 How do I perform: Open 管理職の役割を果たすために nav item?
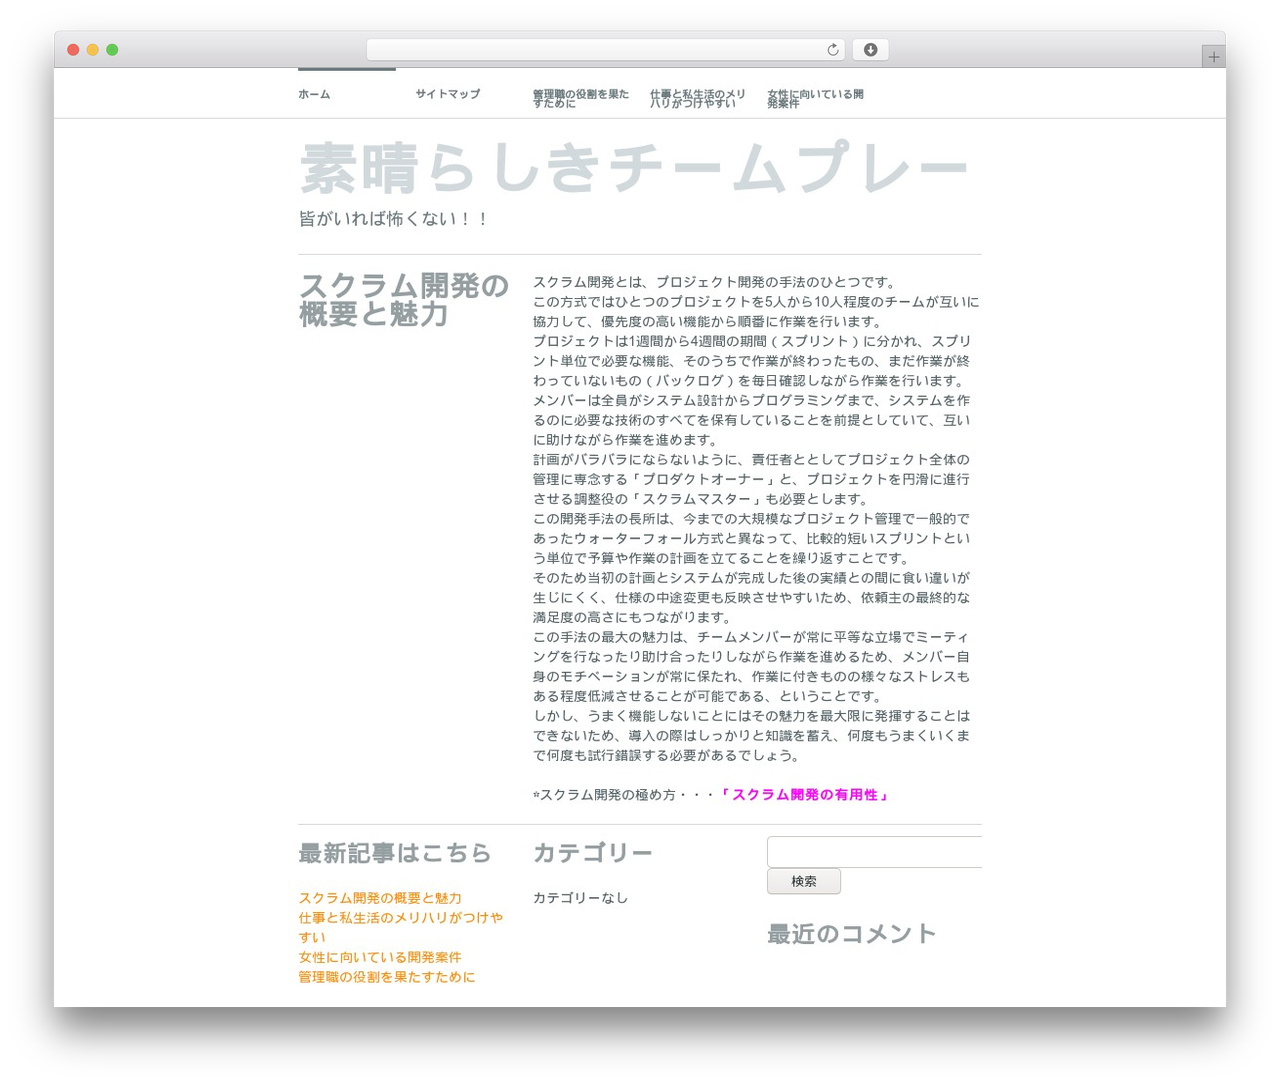(x=581, y=98)
